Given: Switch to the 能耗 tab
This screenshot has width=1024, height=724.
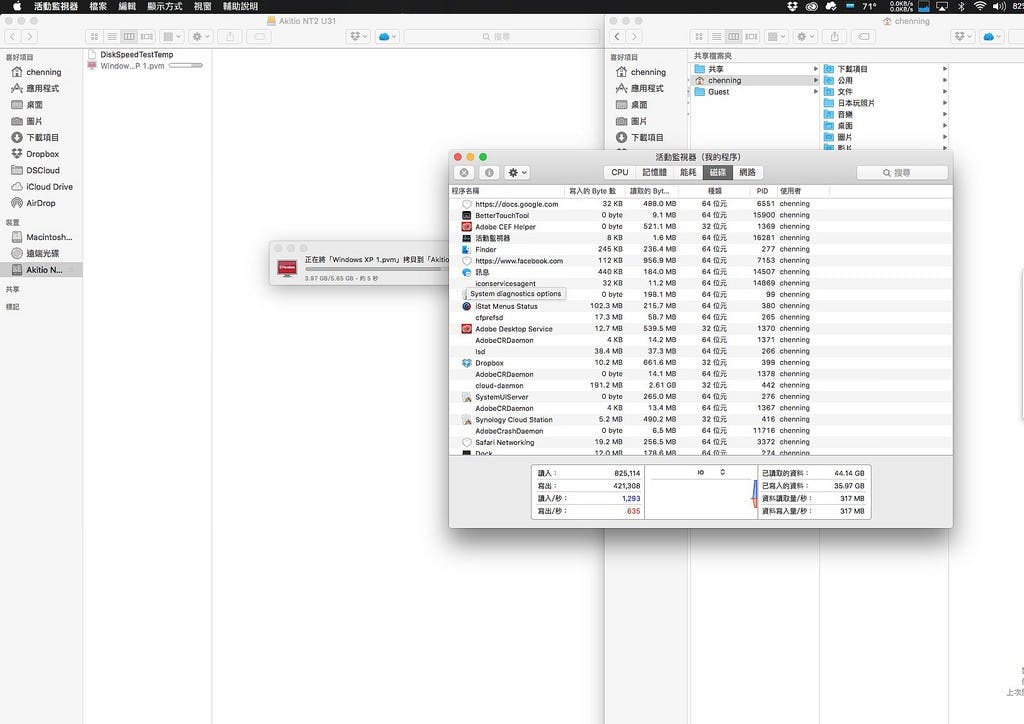Looking at the screenshot, I should (688, 172).
